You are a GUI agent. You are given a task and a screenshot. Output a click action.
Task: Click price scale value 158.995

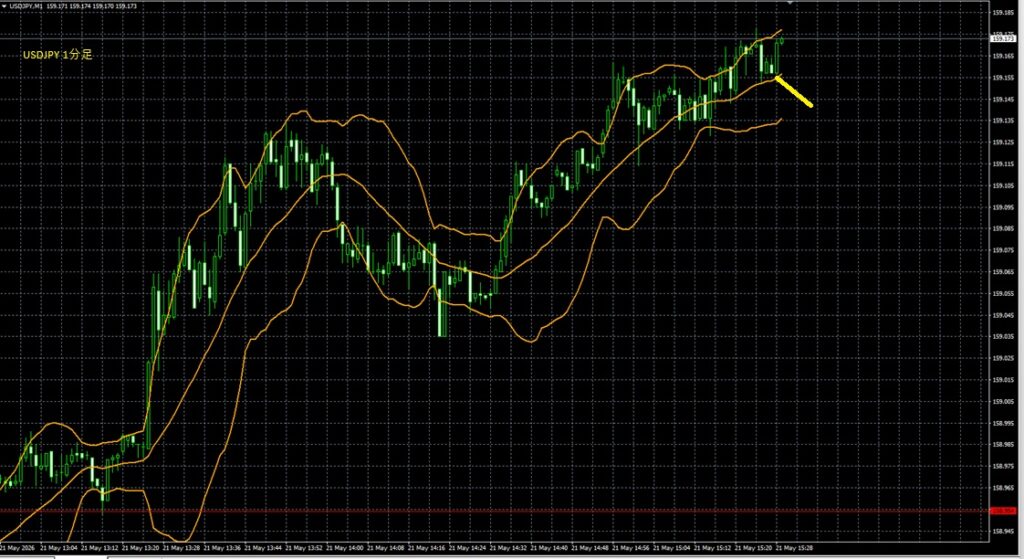click(x=1002, y=423)
